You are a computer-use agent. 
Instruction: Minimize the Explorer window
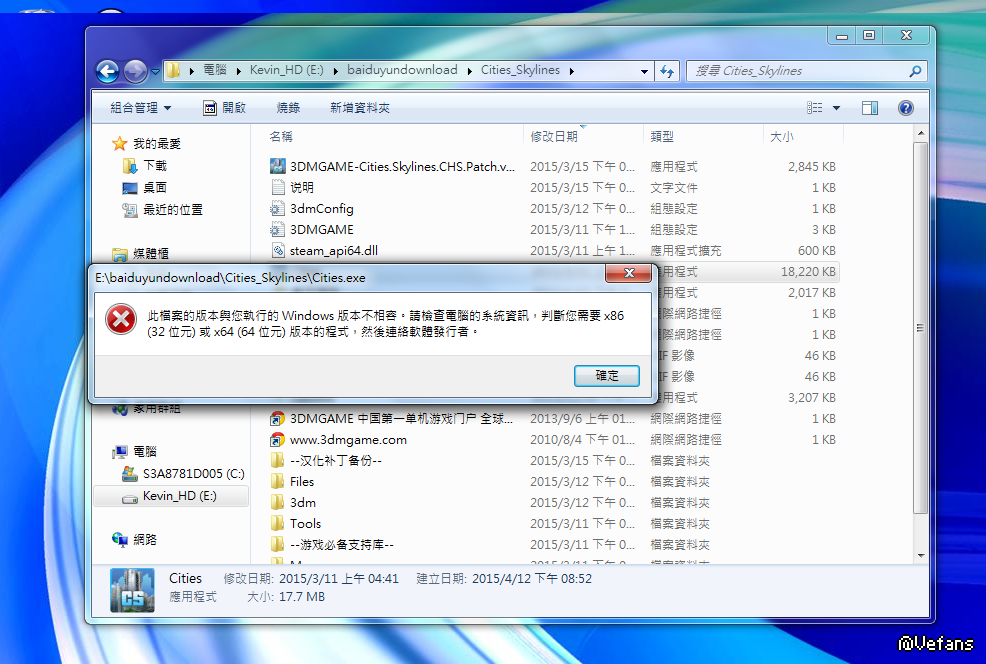(842, 36)
